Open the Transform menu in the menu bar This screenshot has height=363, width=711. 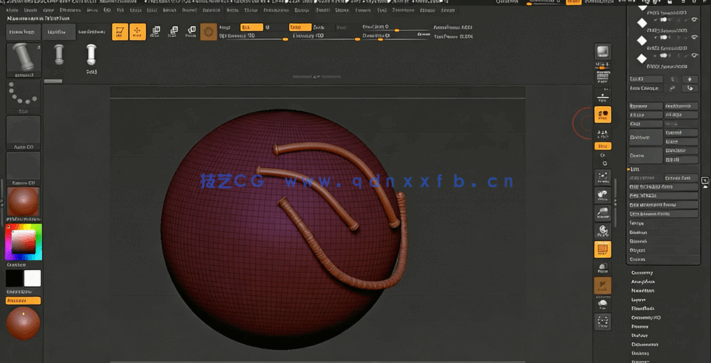pyautogui.click(x=404, y=10)
